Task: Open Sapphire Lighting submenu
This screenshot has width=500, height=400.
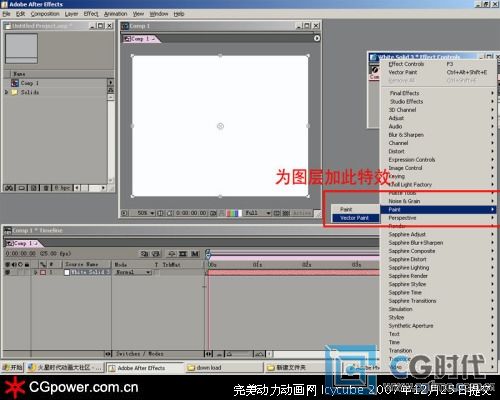Action: tap(438, 267)
